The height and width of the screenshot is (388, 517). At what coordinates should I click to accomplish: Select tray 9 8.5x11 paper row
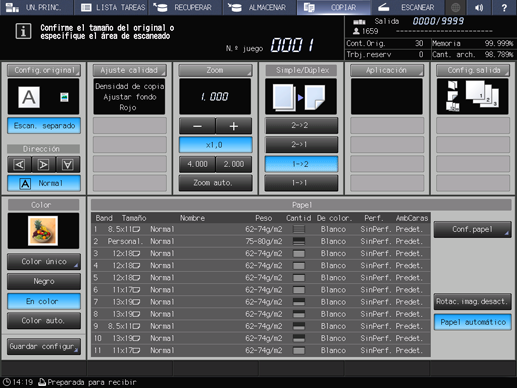tap(261, 326)
